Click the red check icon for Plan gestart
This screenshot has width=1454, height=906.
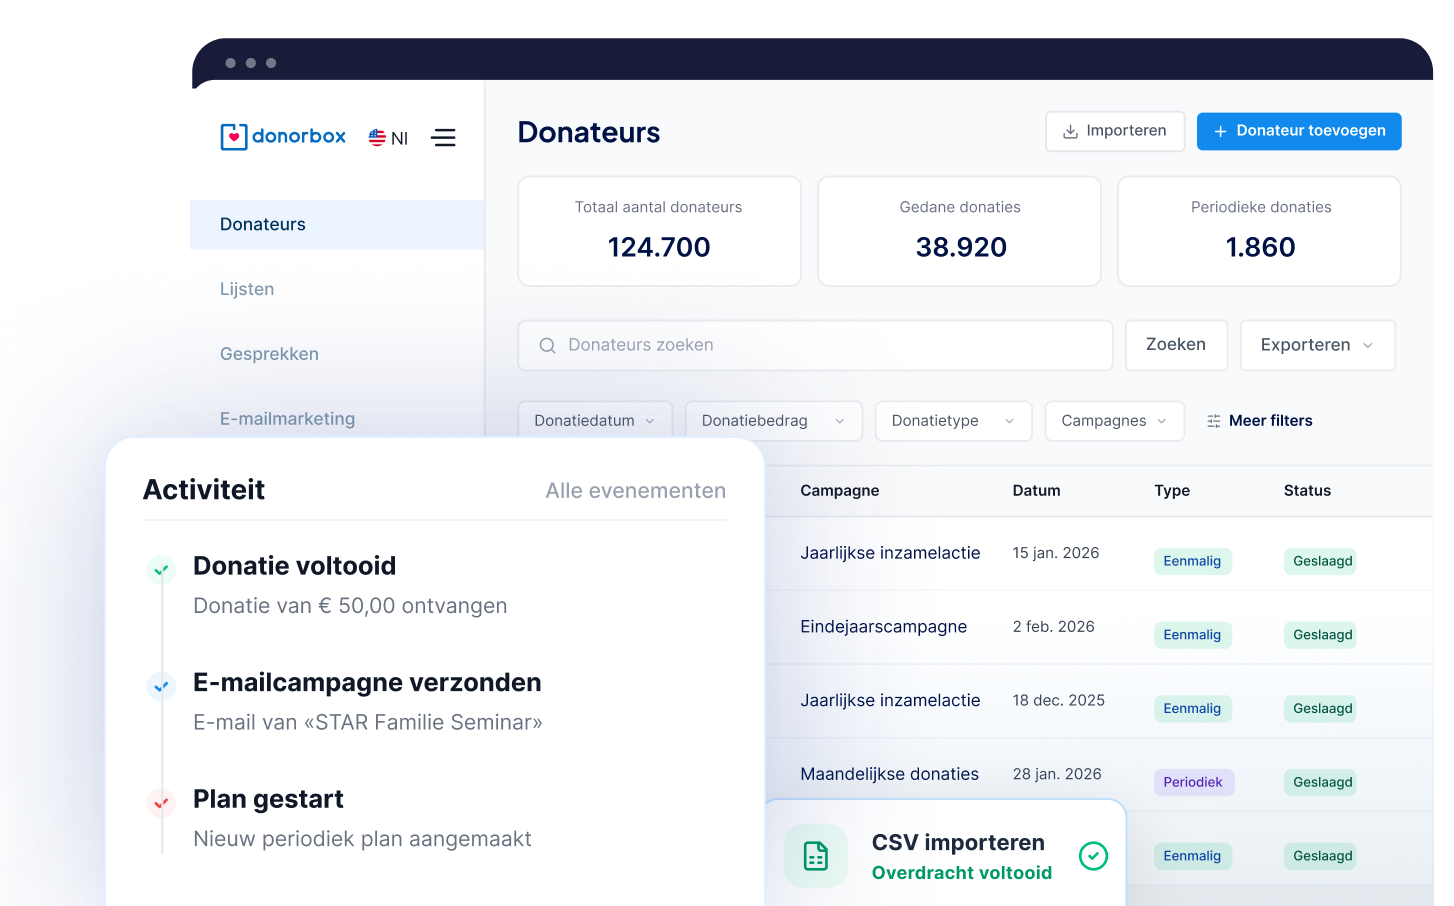161,803
